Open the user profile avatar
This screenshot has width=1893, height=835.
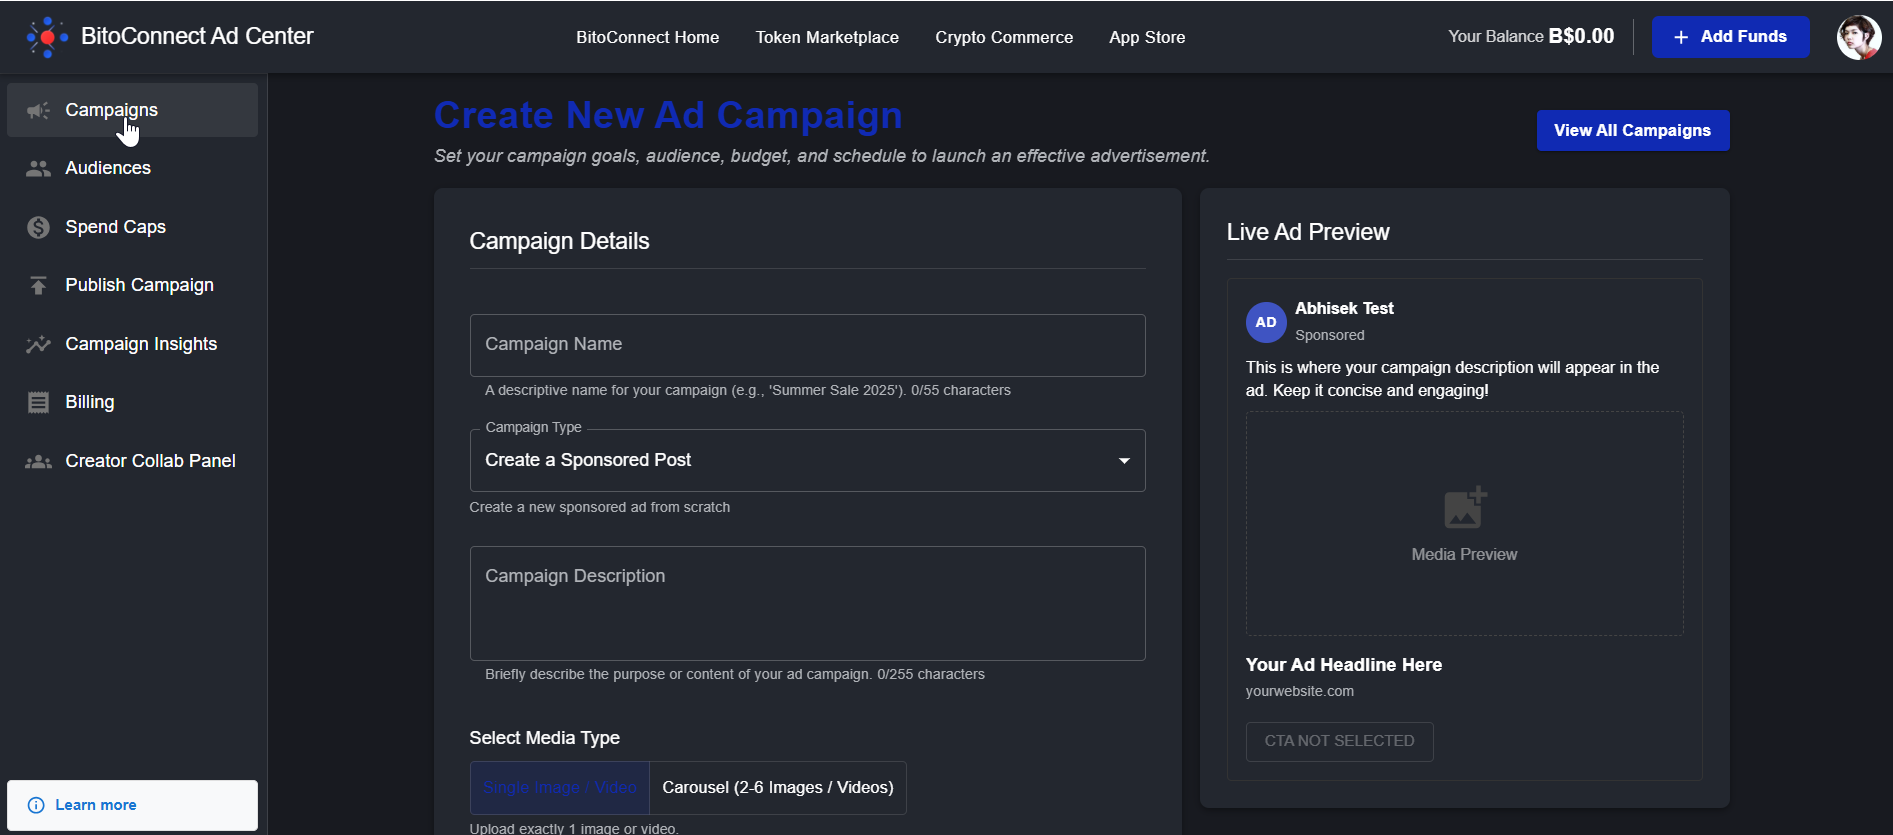pyautogui.click(x=1858, y=37)
